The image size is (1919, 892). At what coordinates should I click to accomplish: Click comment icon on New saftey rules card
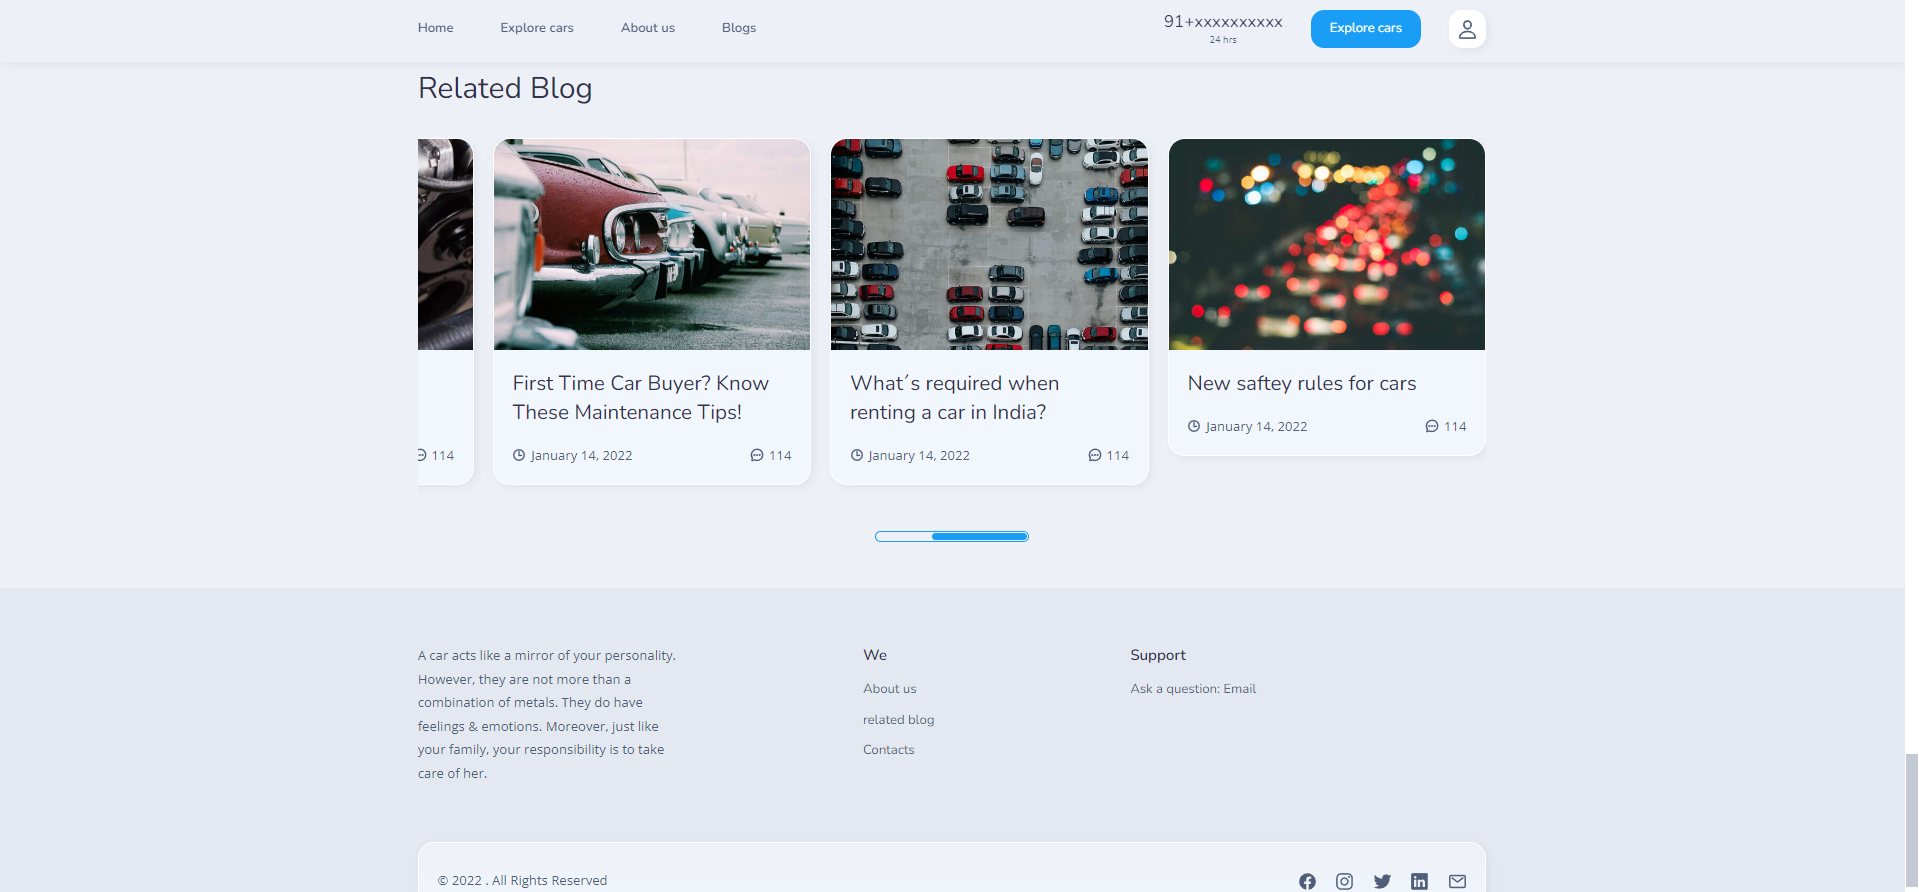pos(1432,426)
